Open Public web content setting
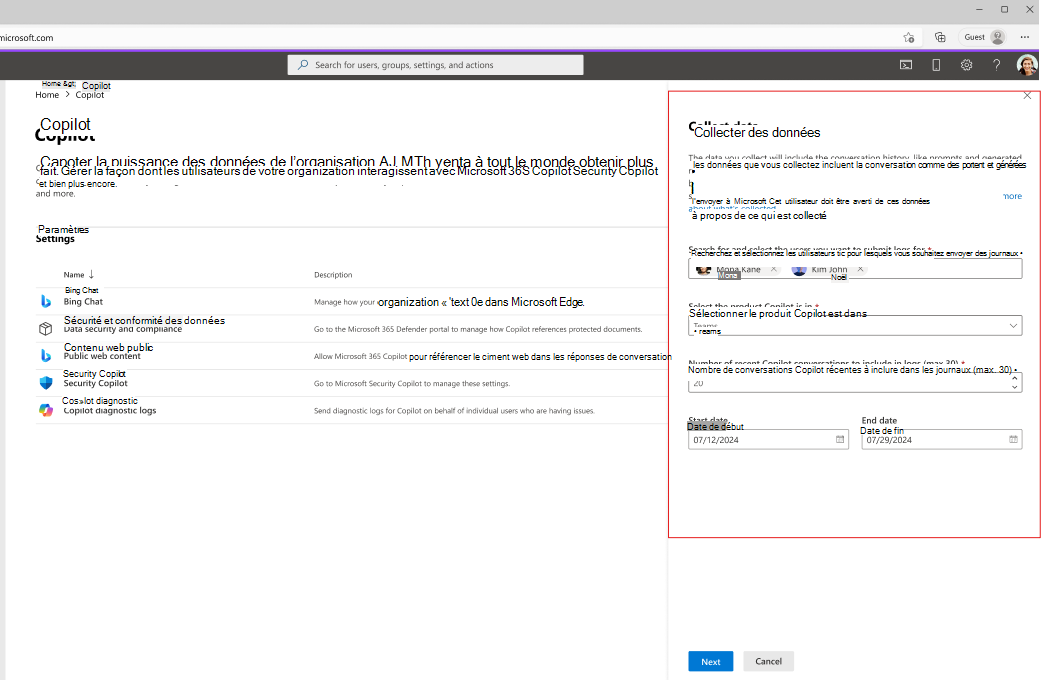 [102, 356]
